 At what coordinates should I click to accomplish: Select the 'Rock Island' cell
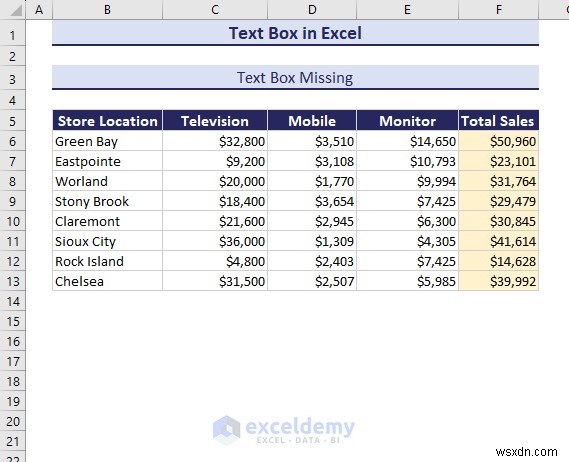[x=107, y=261]
